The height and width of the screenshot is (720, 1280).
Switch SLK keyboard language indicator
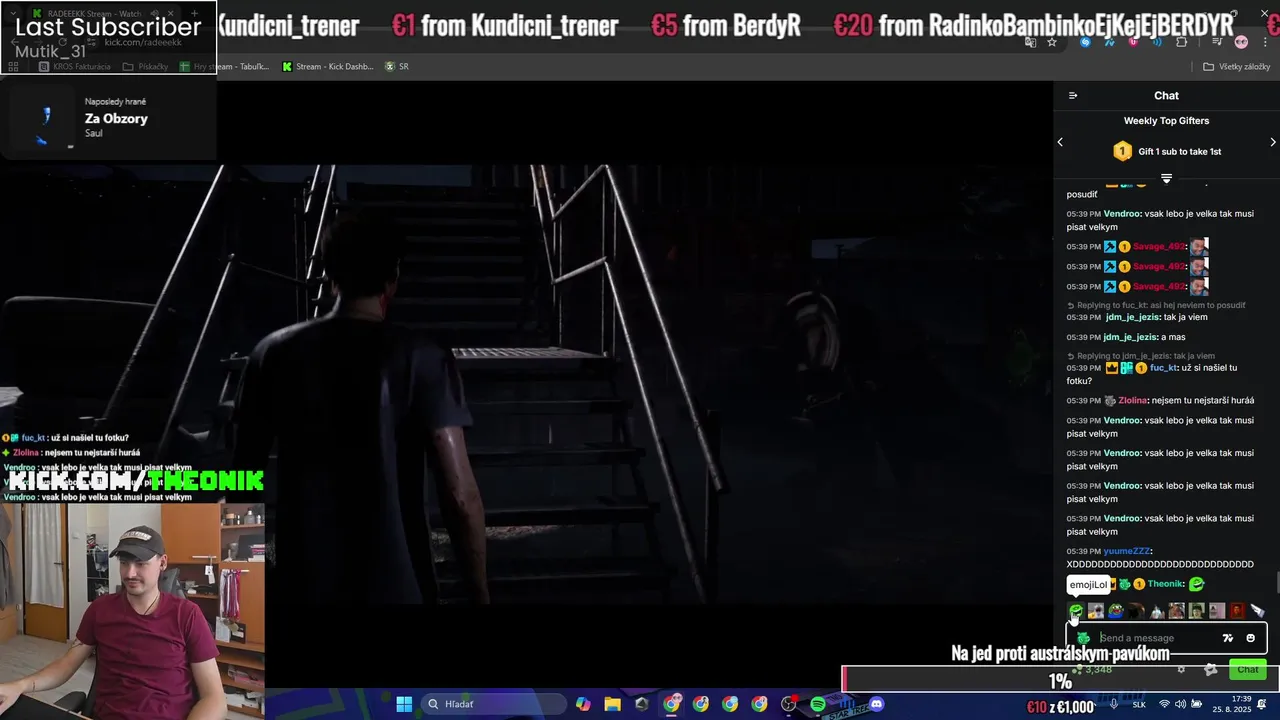coord(1139,704)
